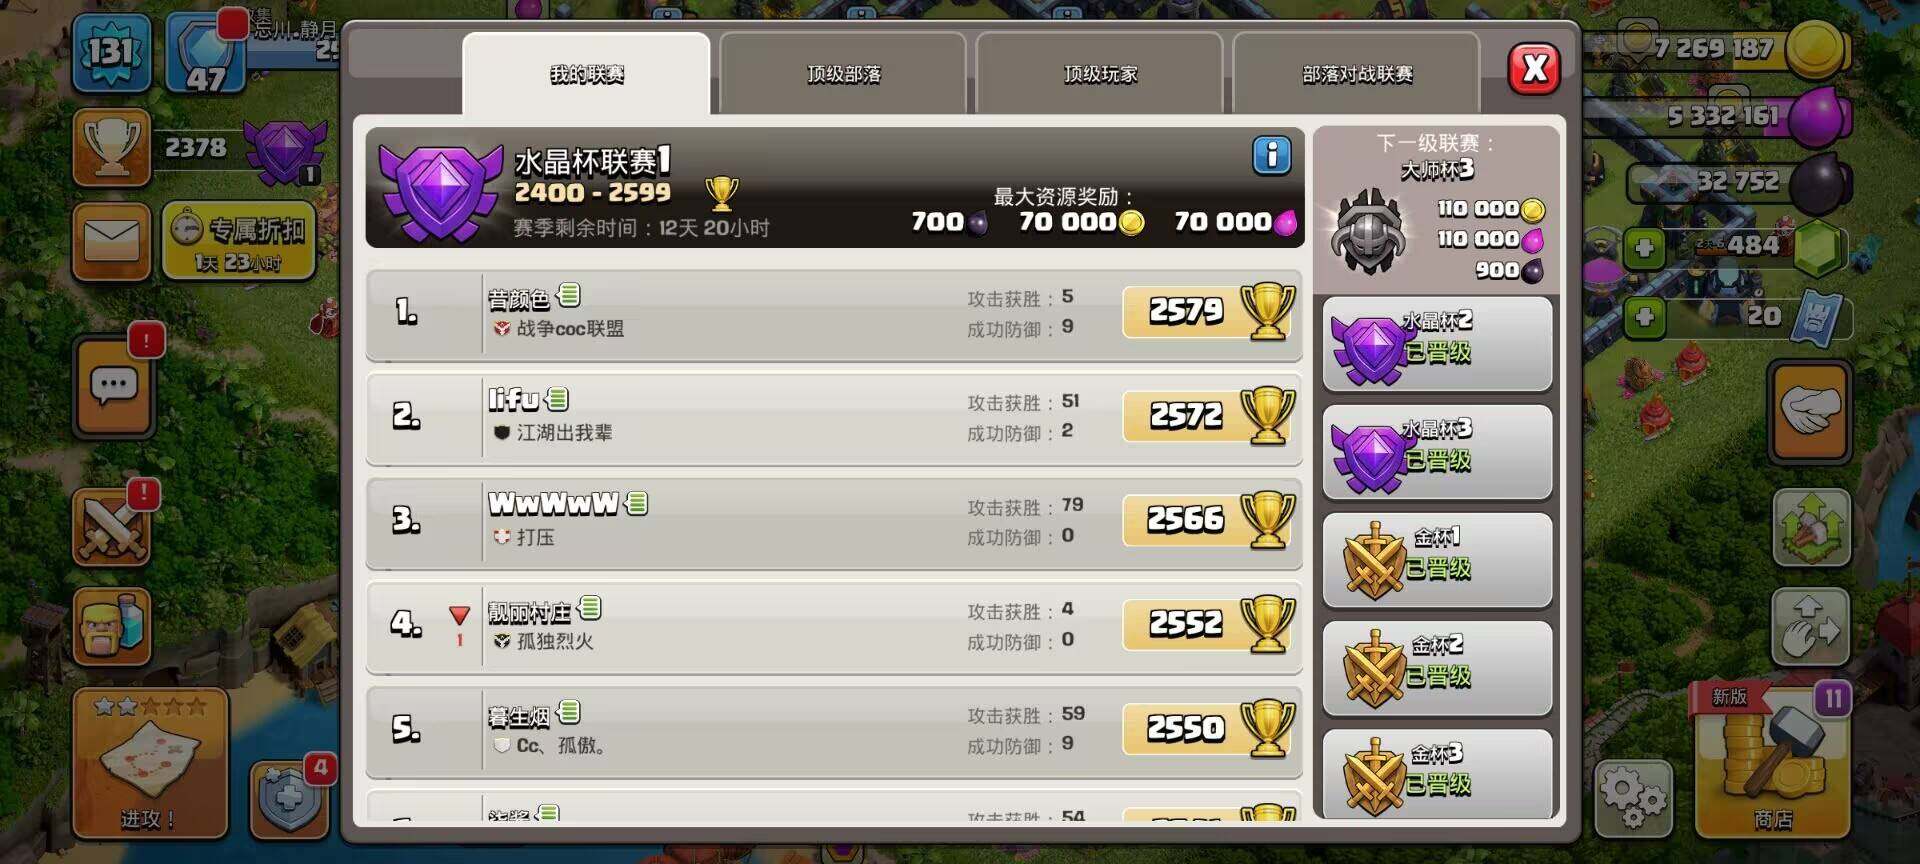Select first-ranked player 昔颜色 row
Viewport: 1920px width, 864px height.
(x=834, y=314)
